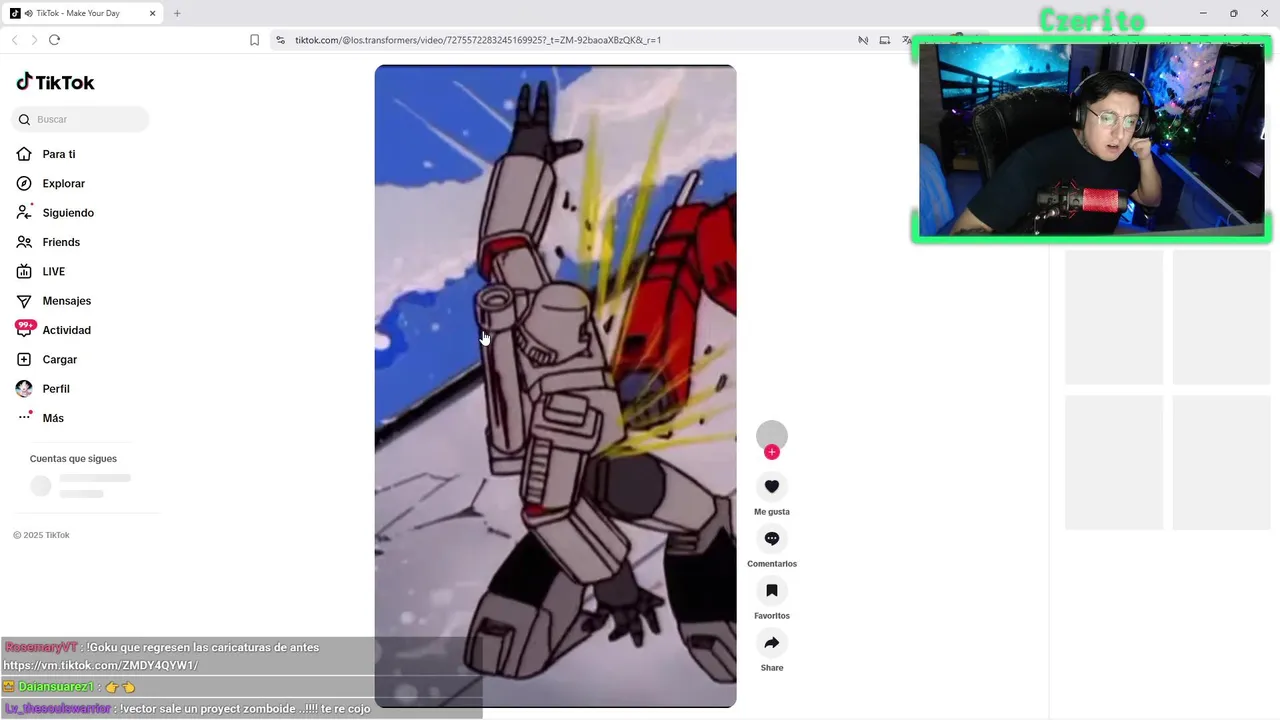Like the video with heart icon

pos(771,486)
